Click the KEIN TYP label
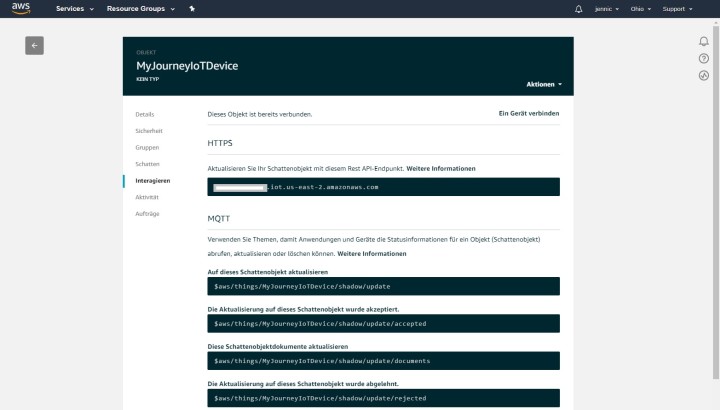Viewport: 720px width, 410px height. coord(147,79)
